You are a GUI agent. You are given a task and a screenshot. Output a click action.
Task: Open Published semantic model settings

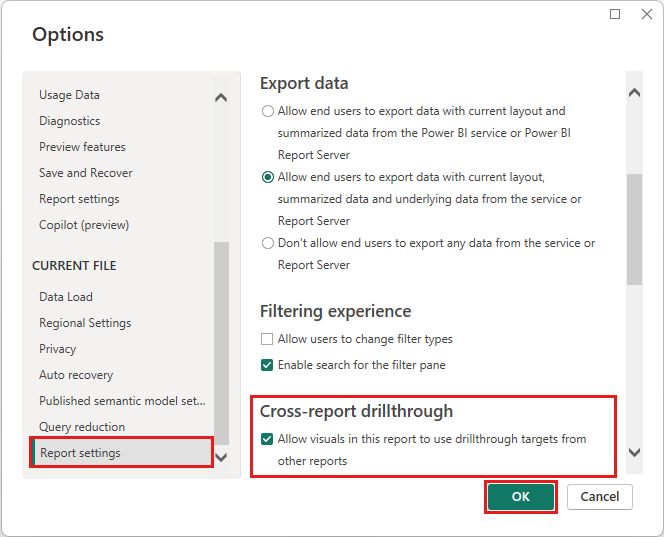click(x=122, y=401)
